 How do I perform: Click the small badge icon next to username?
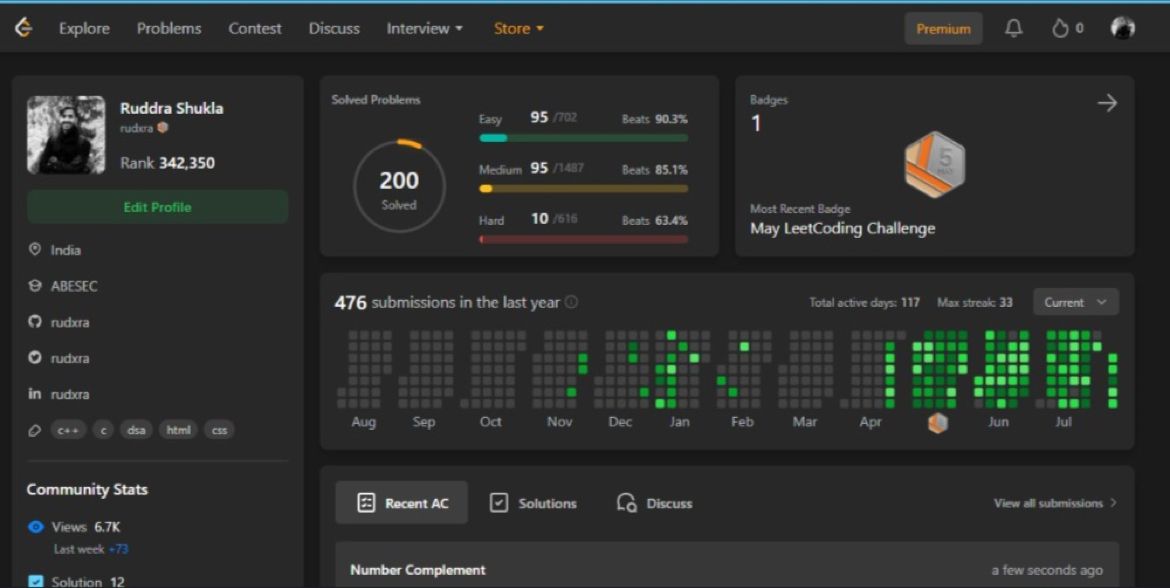pos(163,128)
